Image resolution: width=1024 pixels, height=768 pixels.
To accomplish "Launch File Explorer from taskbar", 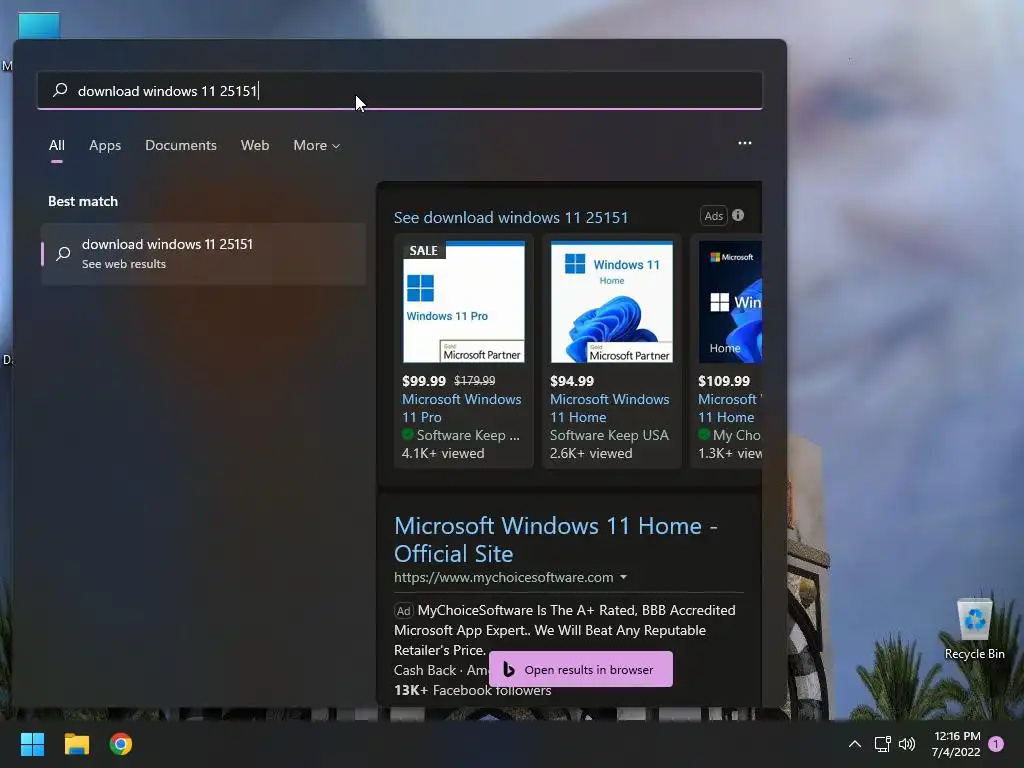I will click(76, 744).
